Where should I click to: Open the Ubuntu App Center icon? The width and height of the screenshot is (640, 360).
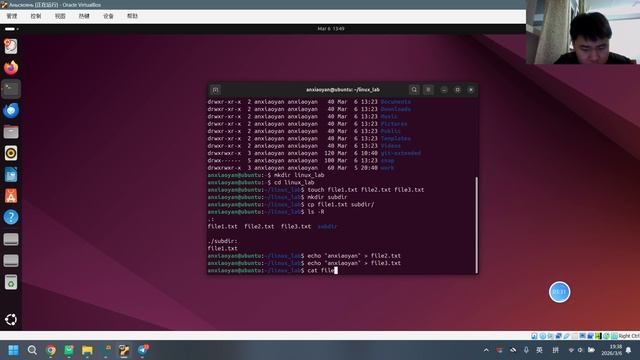(11, 196)
